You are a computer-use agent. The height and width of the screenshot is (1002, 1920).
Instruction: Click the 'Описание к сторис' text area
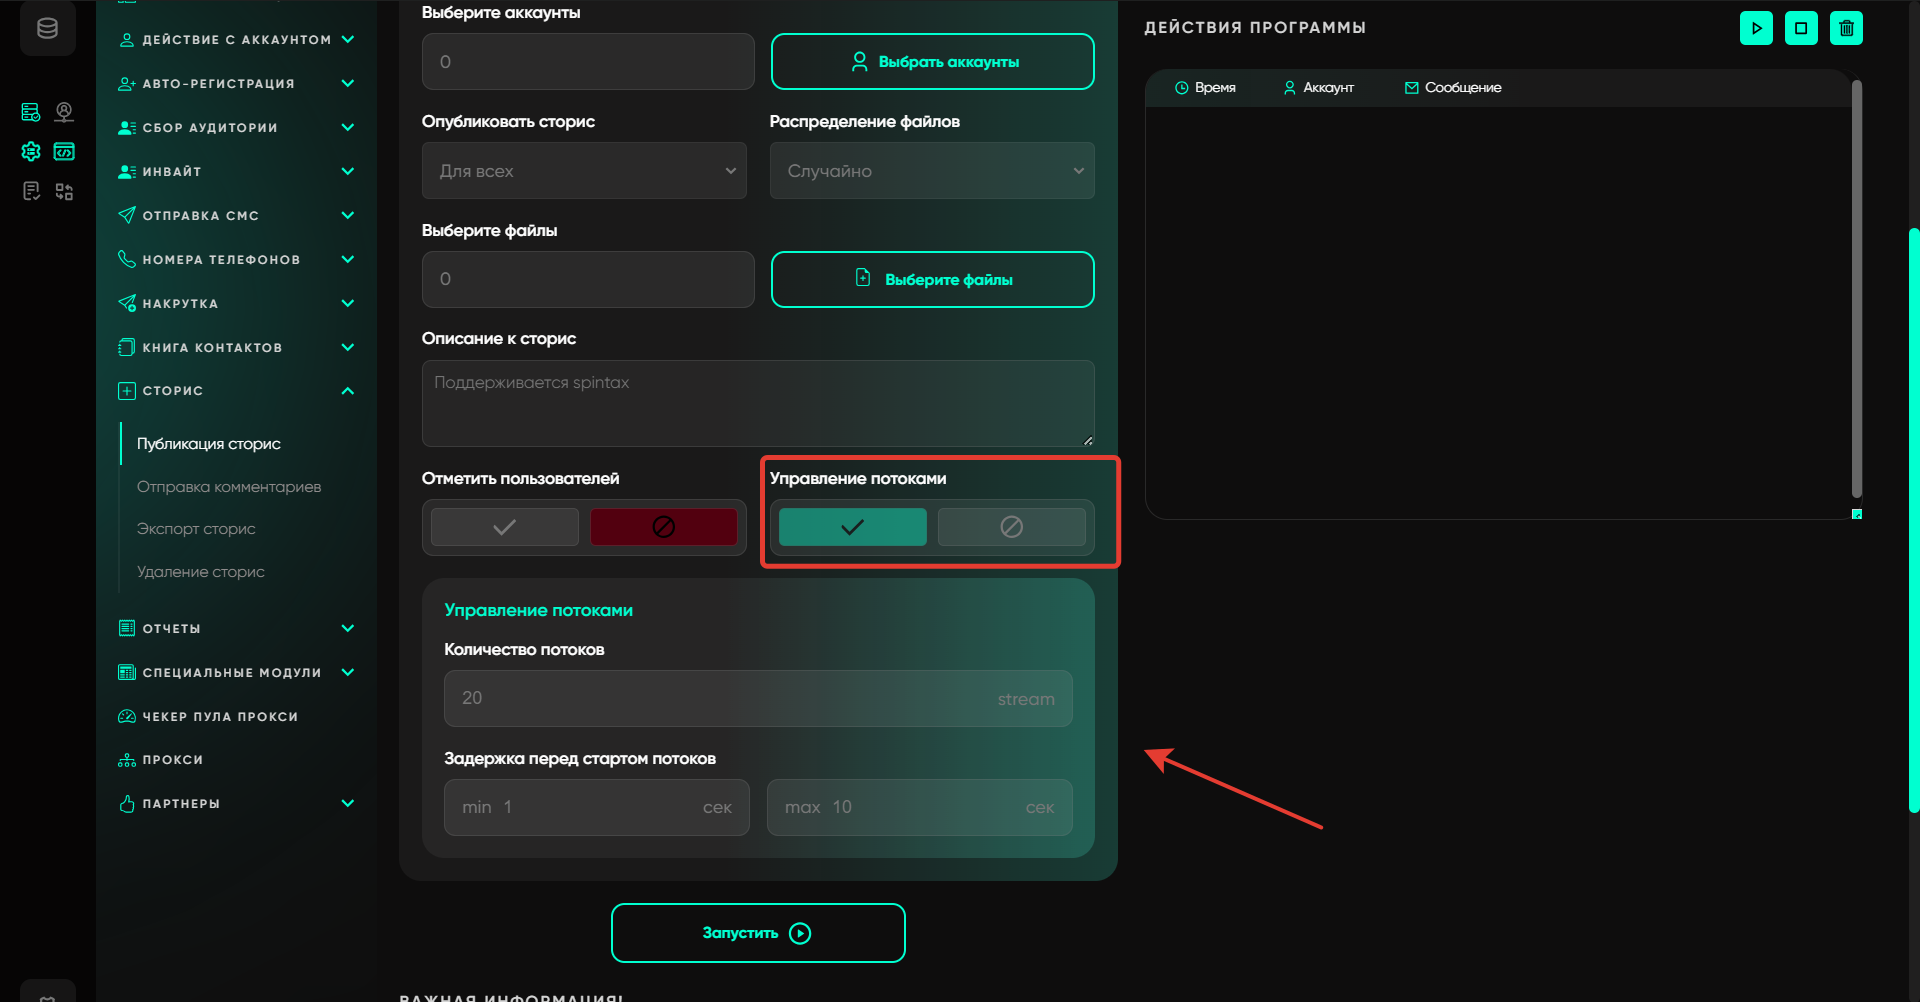(757, 403)
